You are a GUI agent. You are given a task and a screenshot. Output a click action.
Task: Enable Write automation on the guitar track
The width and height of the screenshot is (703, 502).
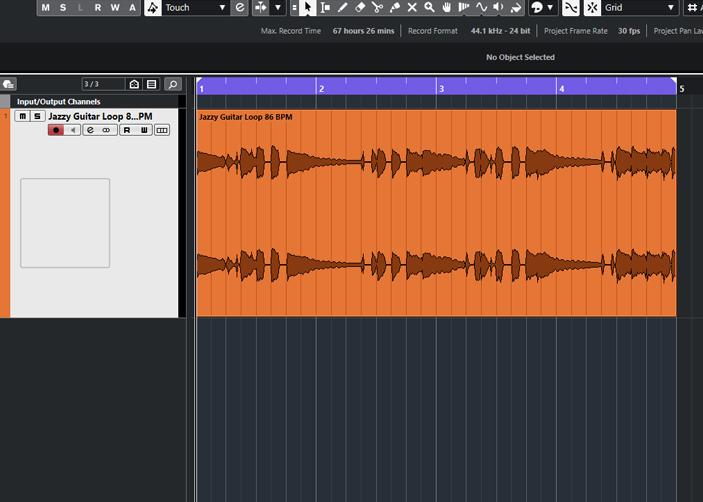[144, 130]
